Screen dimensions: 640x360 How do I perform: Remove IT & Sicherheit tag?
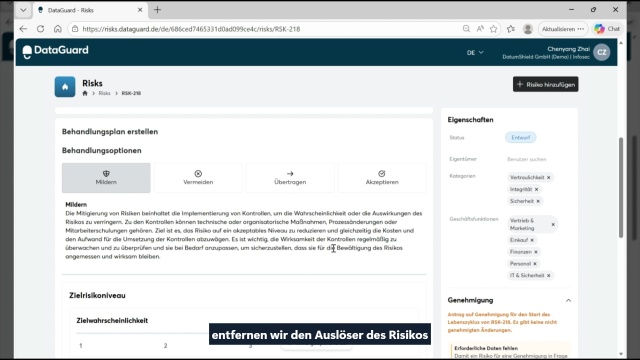pos(549,276)
